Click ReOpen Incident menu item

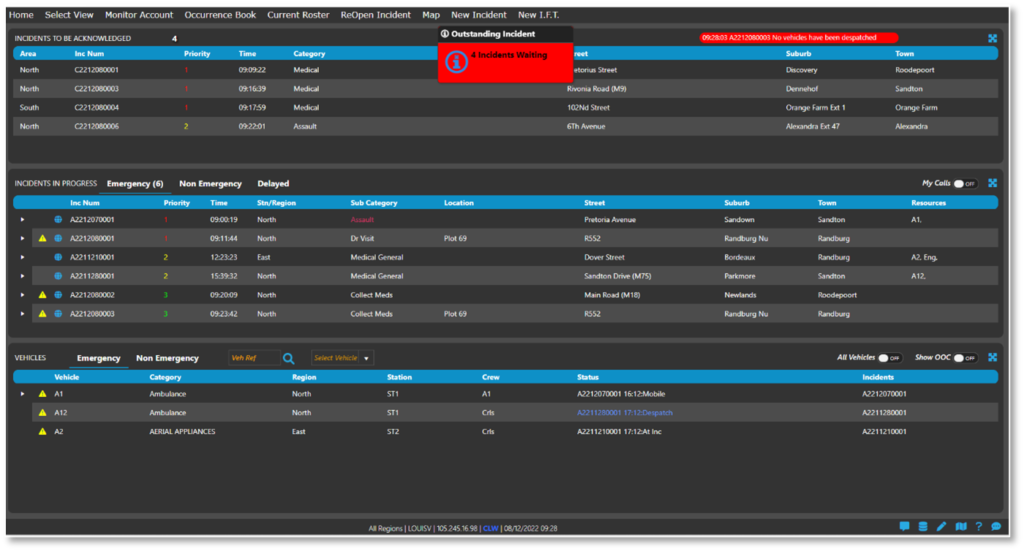[x=376, y=15]
